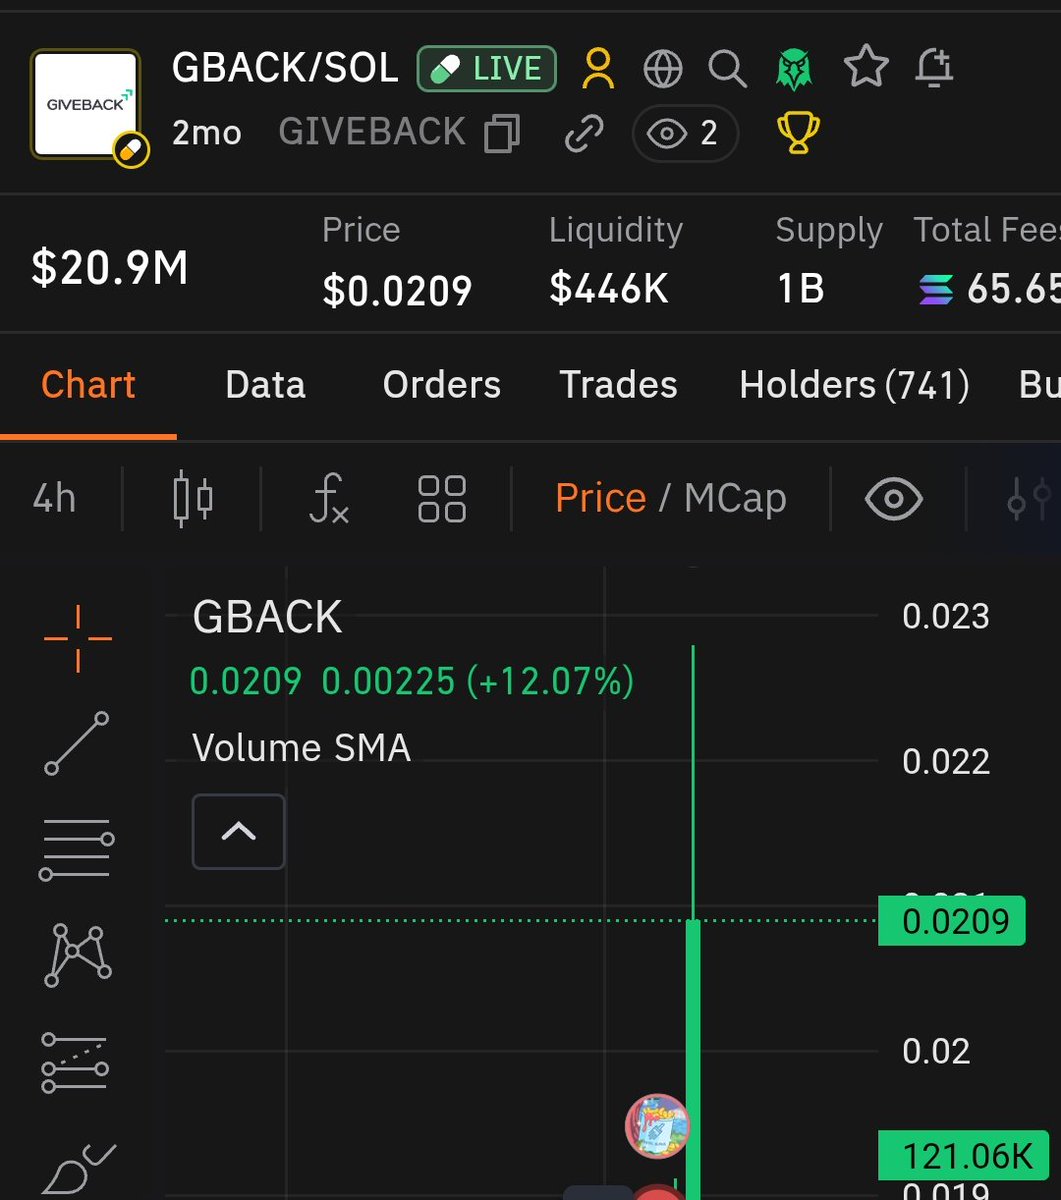Click the 2mo token age label
The image size is (1061, 1200).
[206, 133]
